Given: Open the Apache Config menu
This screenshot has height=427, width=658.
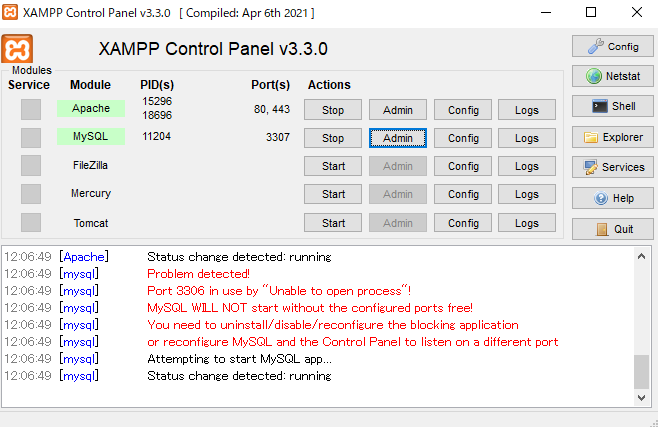Looking at the screenshot, I should click(463, 110).
